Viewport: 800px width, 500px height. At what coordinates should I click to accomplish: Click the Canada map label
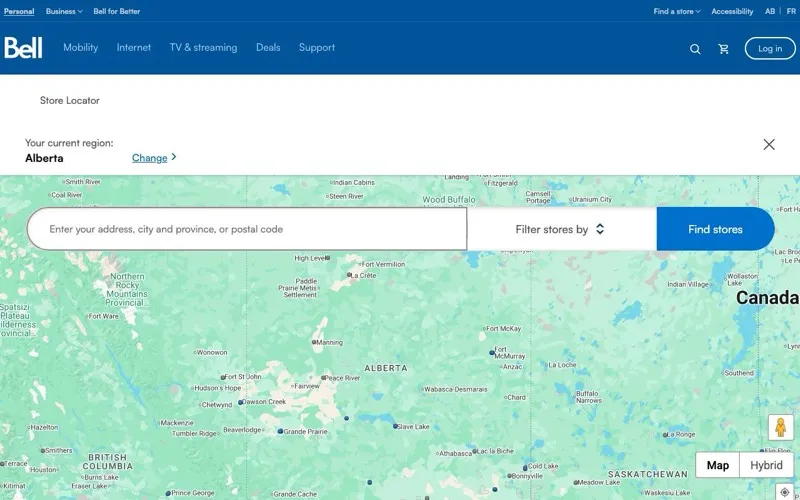coord(767,298)
